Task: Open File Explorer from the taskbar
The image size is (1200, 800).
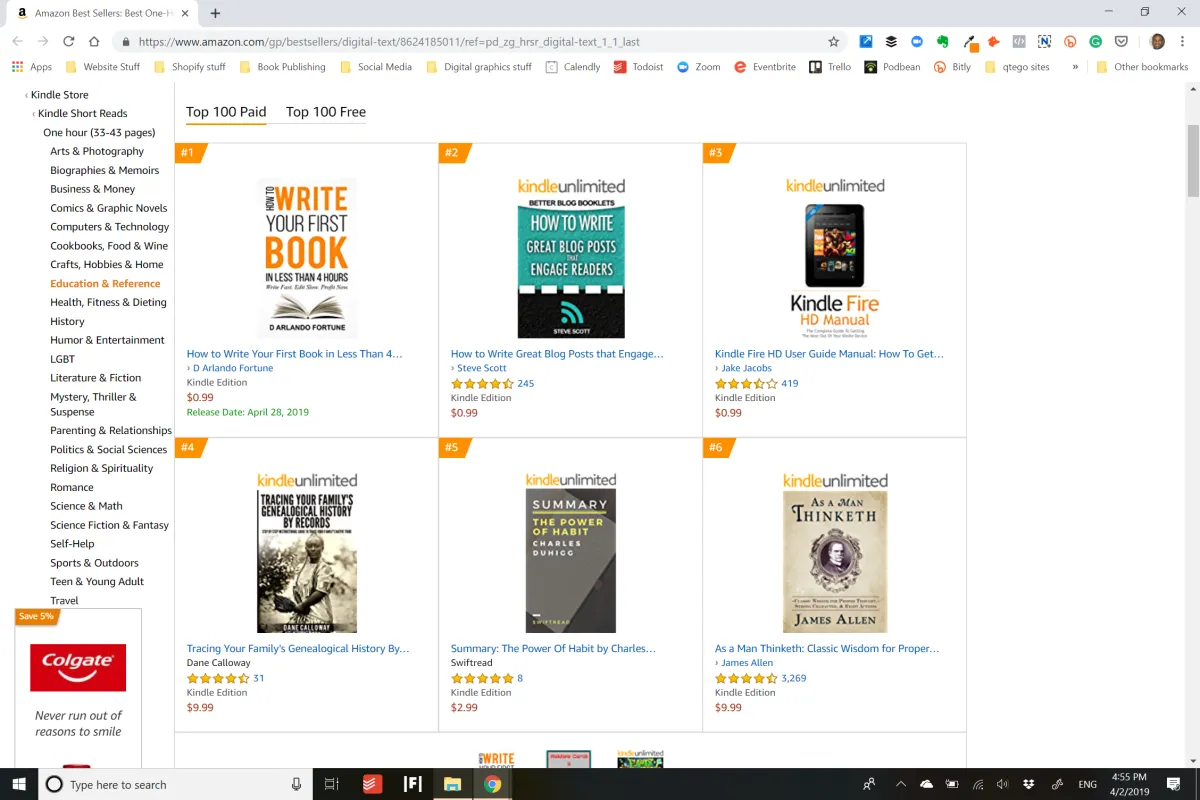Action: coord(452,784)
